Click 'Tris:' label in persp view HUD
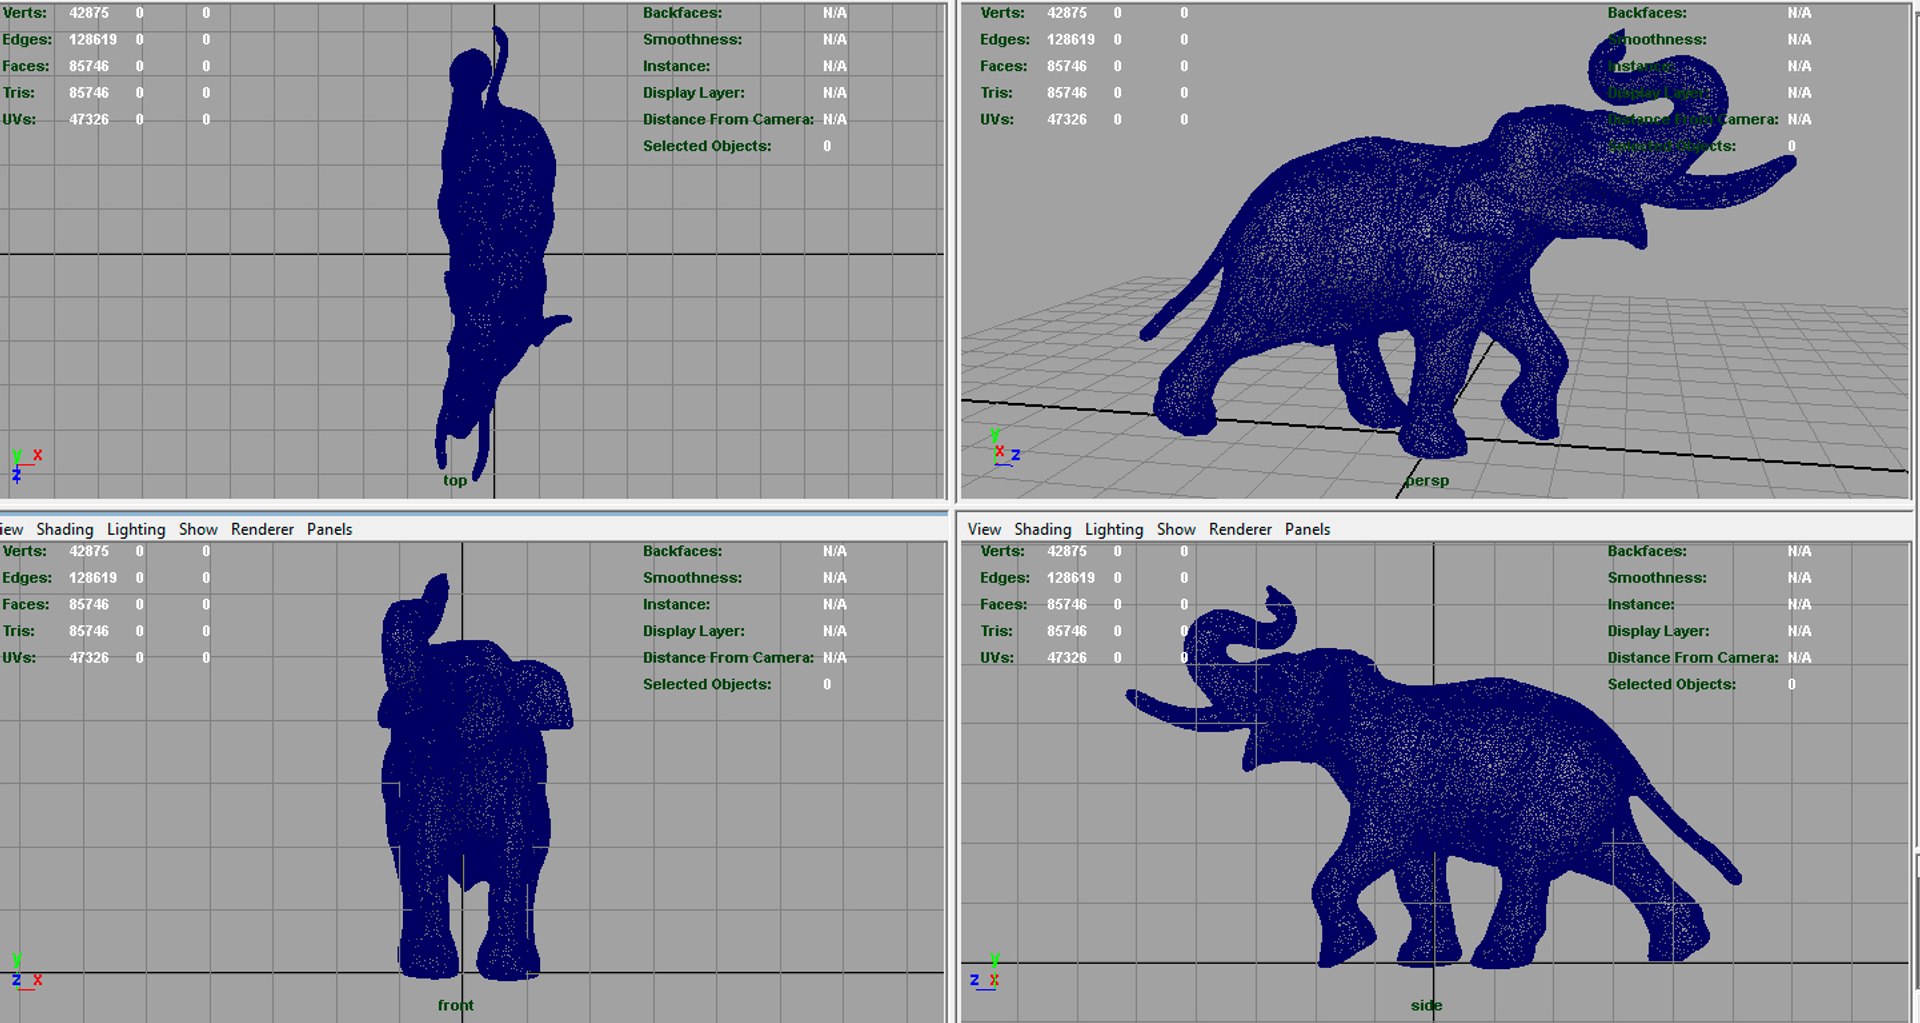The image size is (1920, 1023). click(x=996, y=93)
